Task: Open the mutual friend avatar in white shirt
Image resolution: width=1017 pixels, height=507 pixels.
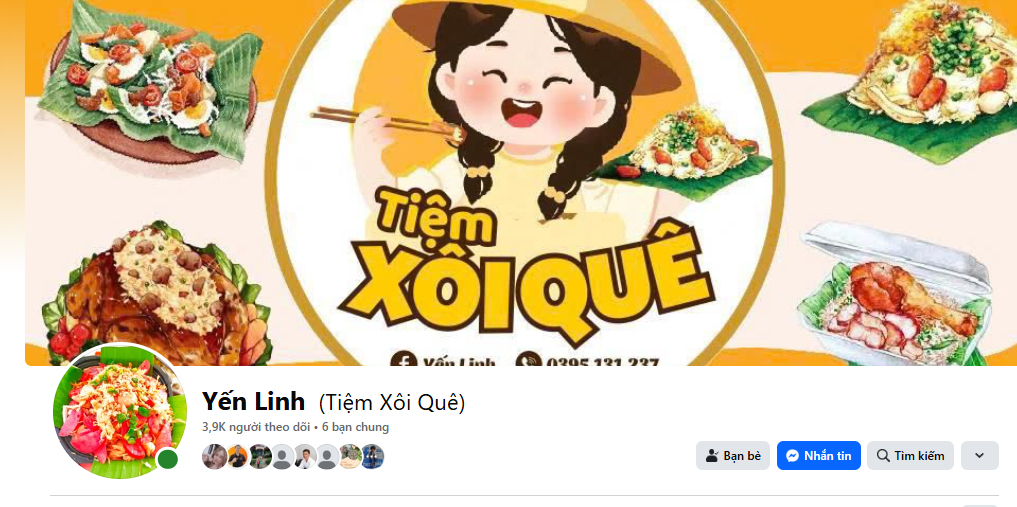Action: pos(305,456)
